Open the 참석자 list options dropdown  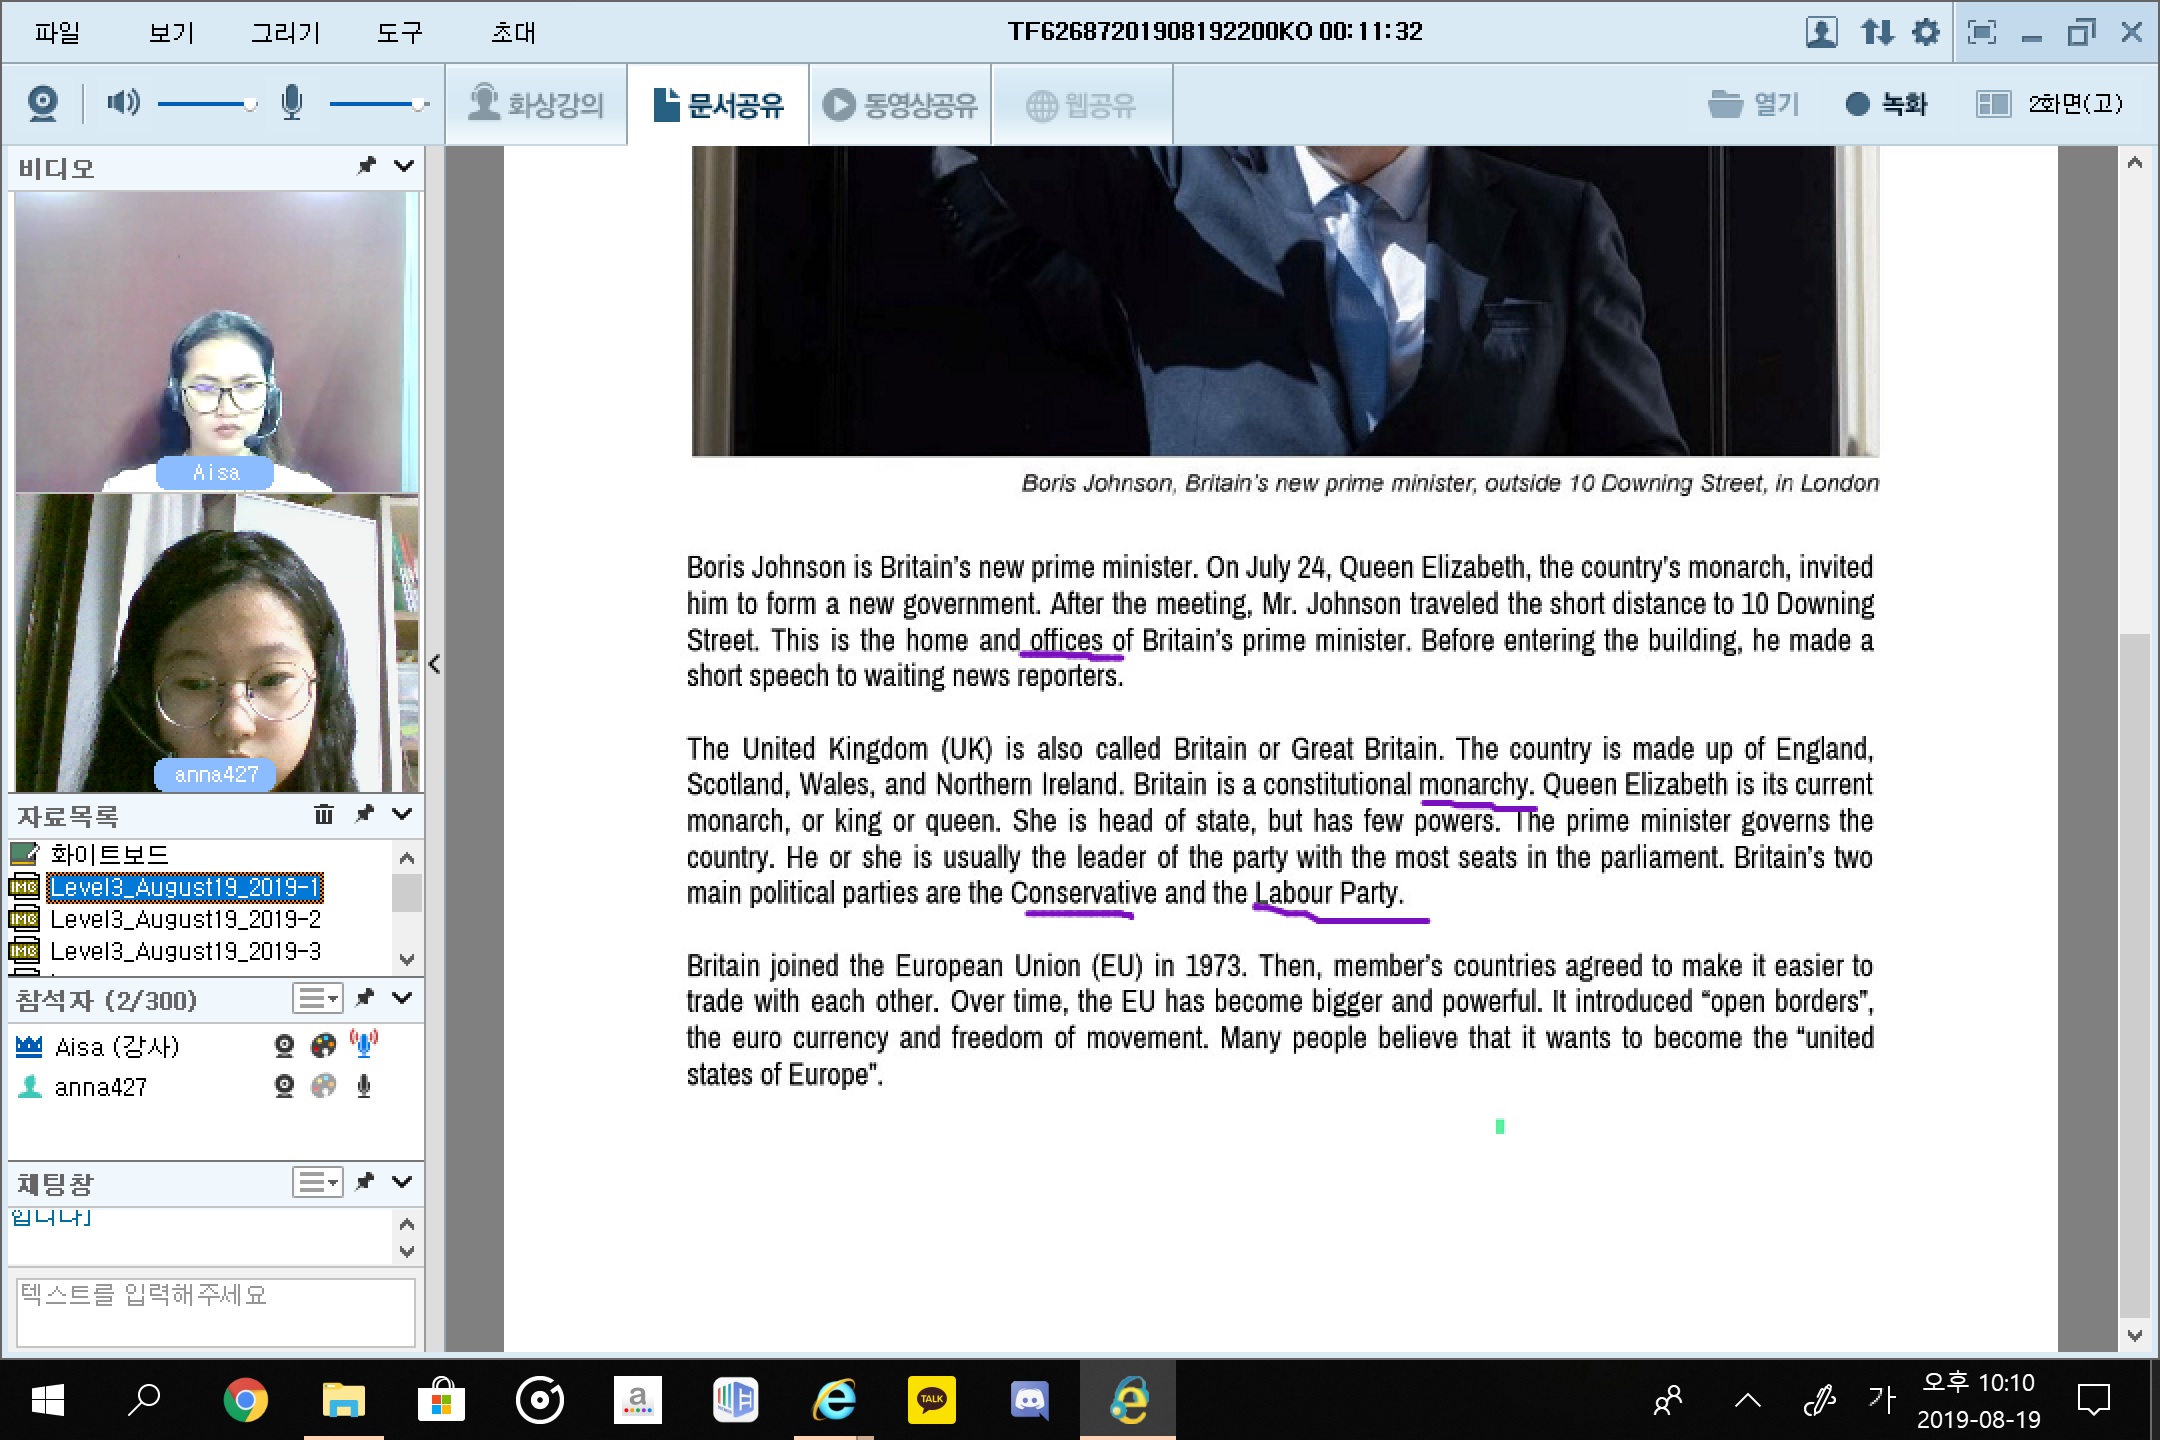coord(318,998)
